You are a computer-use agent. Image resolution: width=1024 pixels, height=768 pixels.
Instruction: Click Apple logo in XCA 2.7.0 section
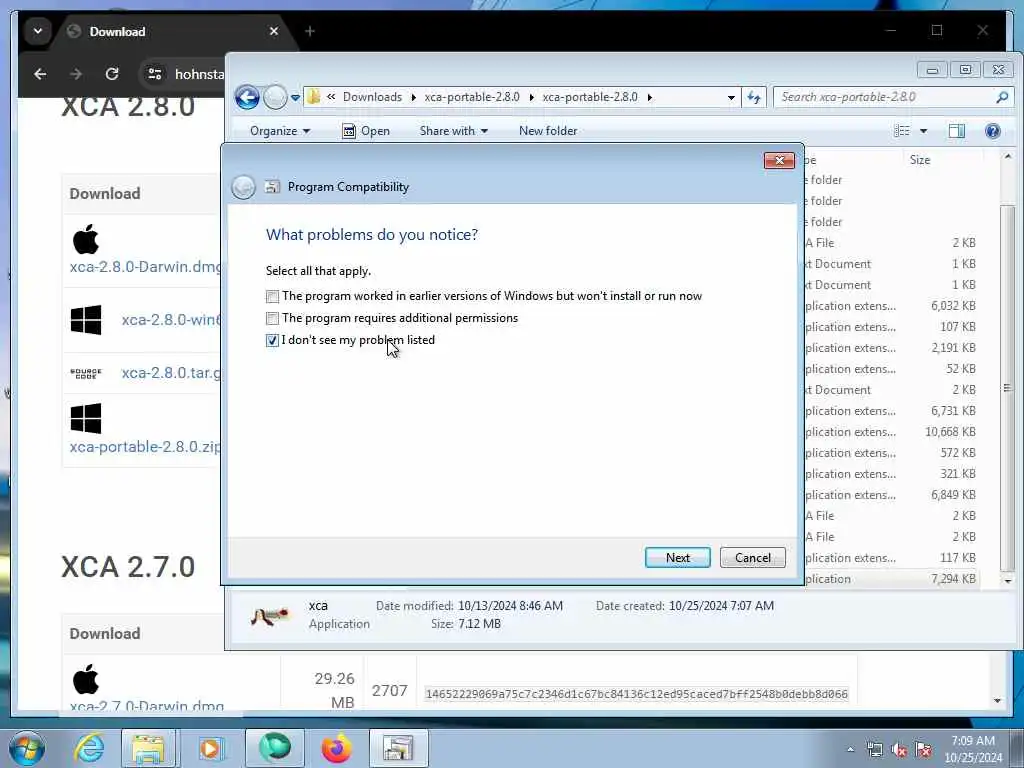point(86,679)
